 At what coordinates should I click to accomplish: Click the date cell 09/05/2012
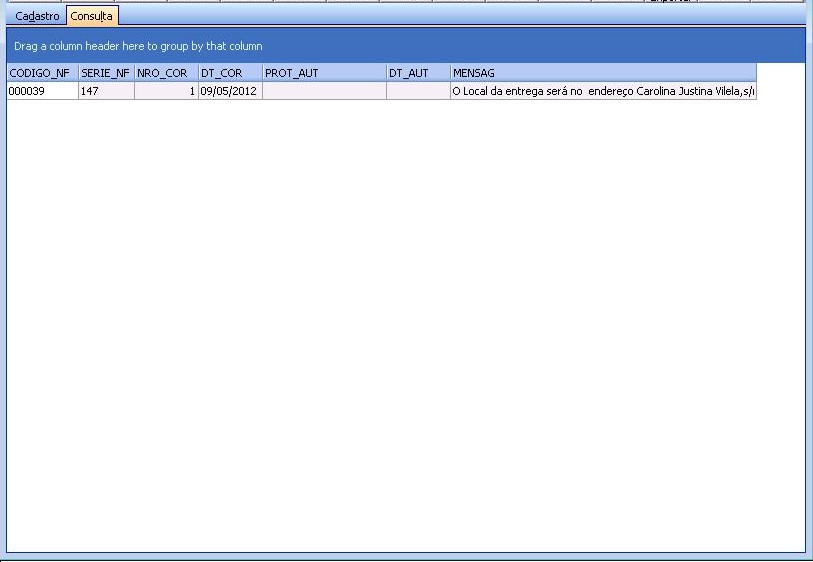point(229,91)
